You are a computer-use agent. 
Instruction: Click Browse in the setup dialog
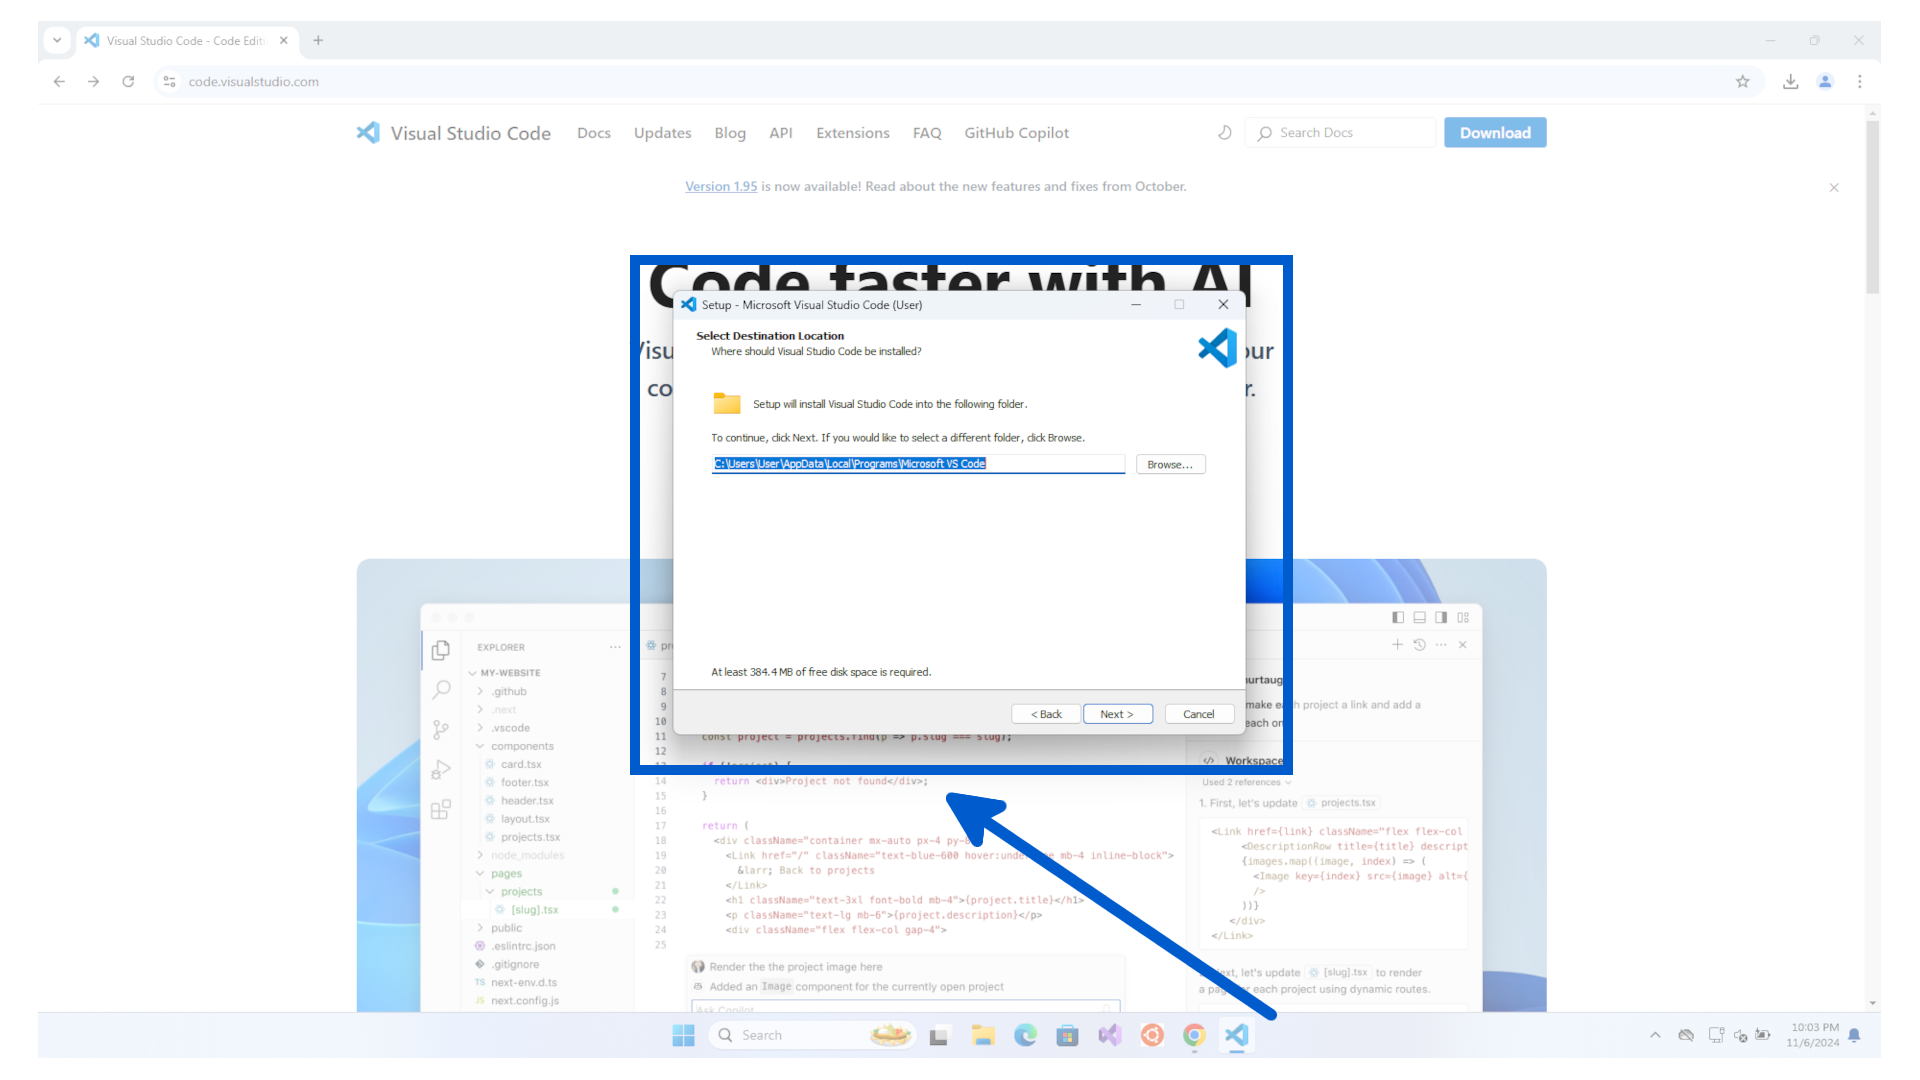(1170, 463)
